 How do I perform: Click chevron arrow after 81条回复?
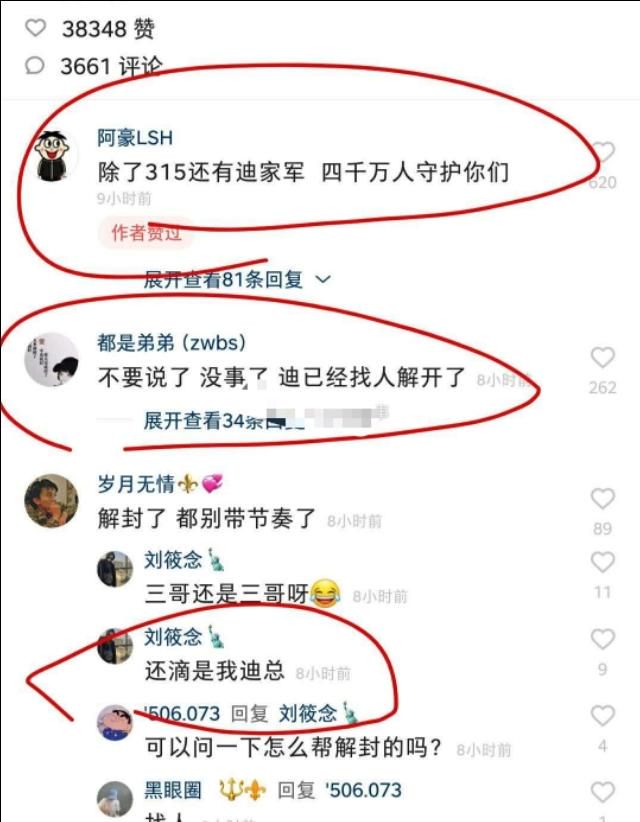(324, 279)
